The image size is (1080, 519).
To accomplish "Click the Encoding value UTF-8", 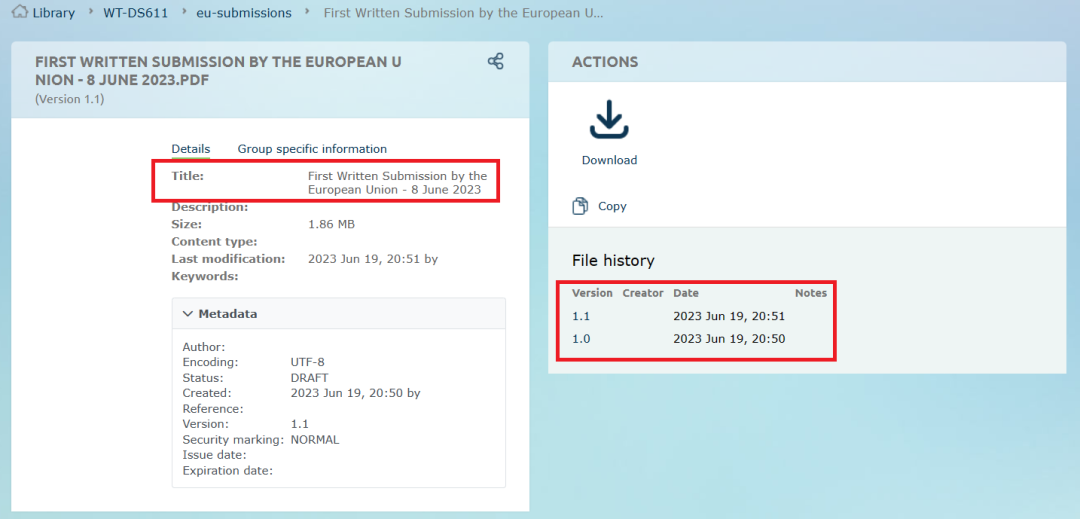I will click(x=308, y=363).
